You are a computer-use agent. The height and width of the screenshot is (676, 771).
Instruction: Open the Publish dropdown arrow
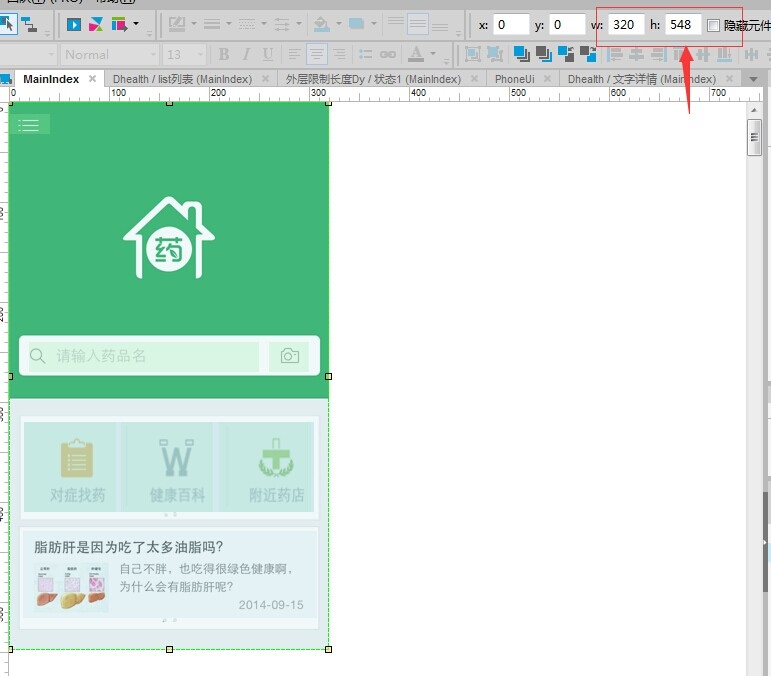click(136, 23)
